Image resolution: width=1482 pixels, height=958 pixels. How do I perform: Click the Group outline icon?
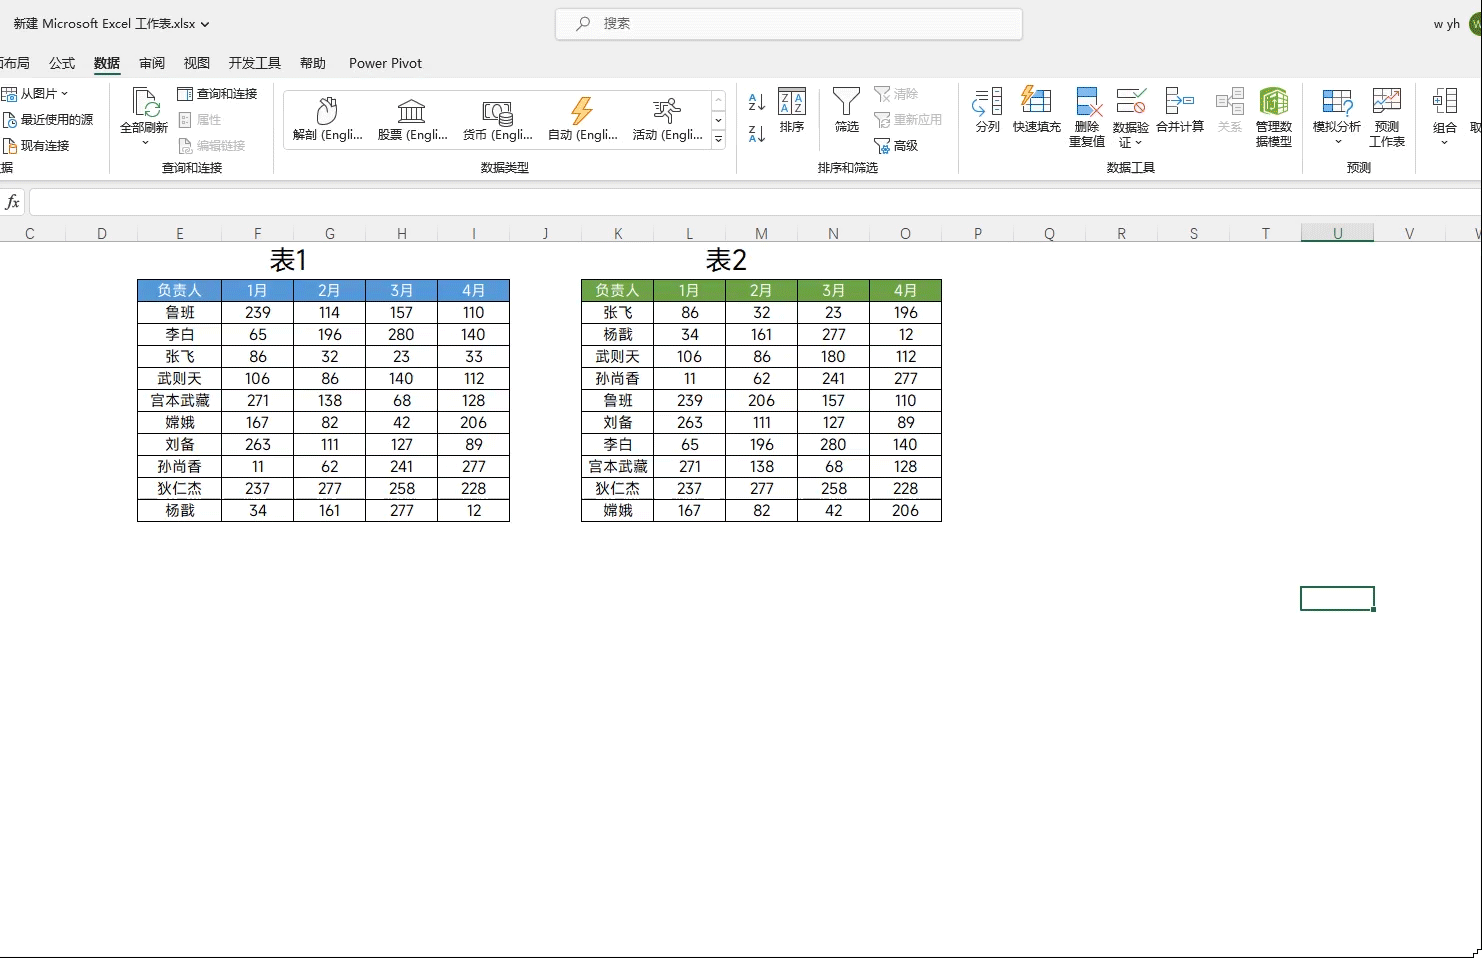click(x=1445, y=101)
